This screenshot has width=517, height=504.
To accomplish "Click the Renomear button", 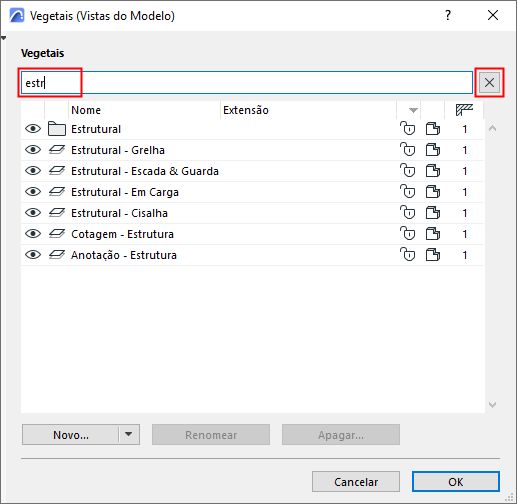I will tap(211, 435).
